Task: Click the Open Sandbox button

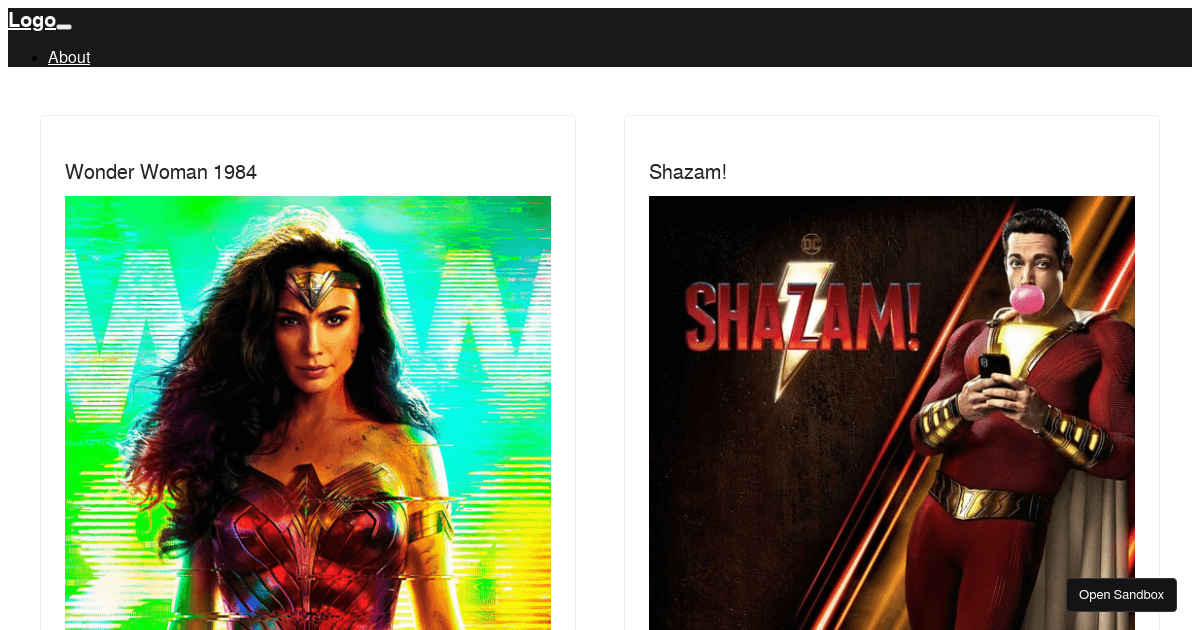Action: click(x=1121, y=594)
